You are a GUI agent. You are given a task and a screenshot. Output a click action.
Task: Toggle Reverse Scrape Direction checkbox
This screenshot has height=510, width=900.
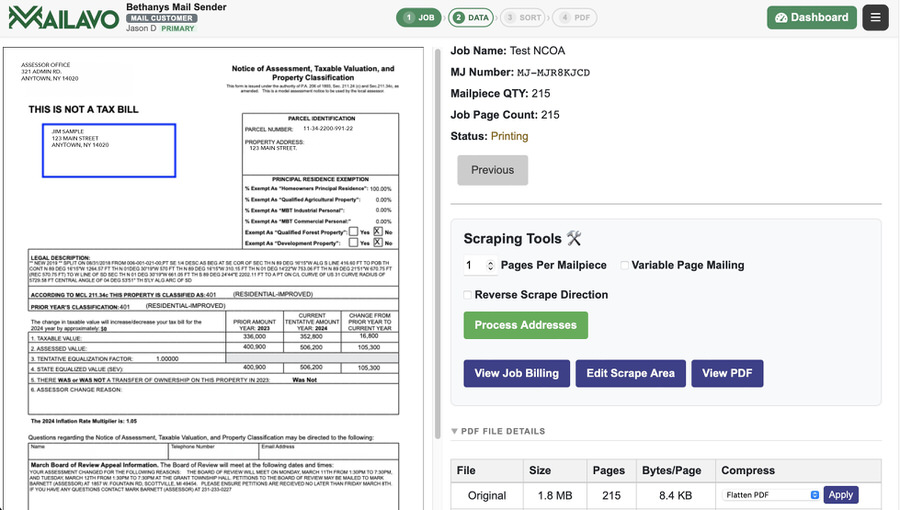(467, 295)
